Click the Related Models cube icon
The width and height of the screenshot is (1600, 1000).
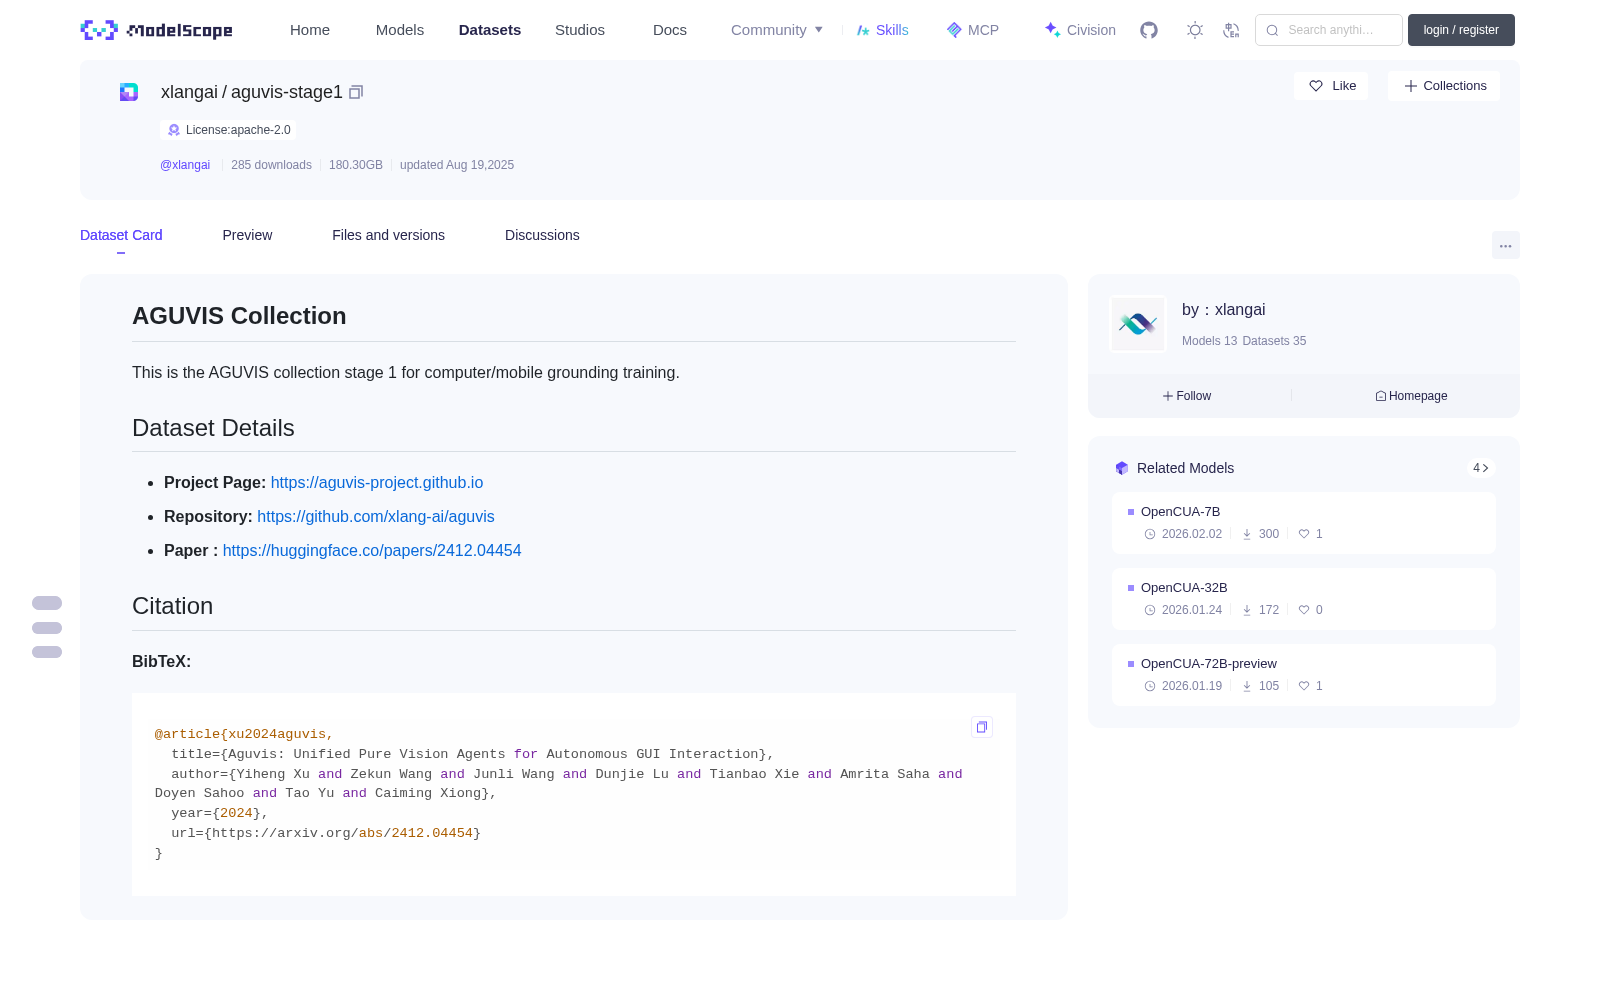1122,468
